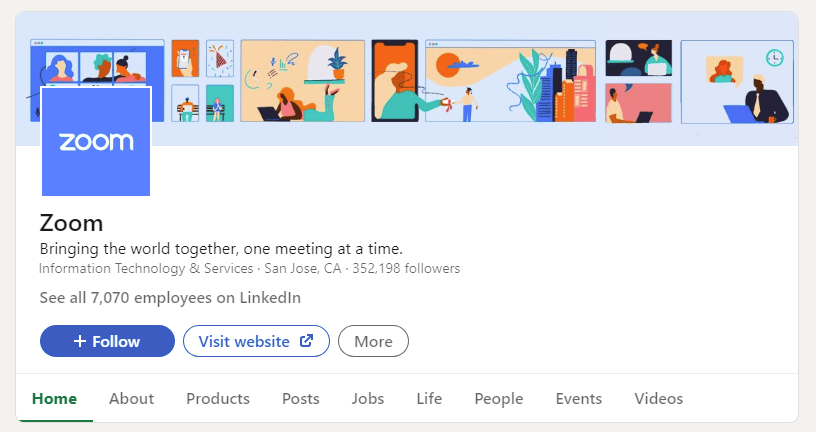Click the Zoom company logo image
This screenshot has width=816, height=432.
(x=96, y=142)
